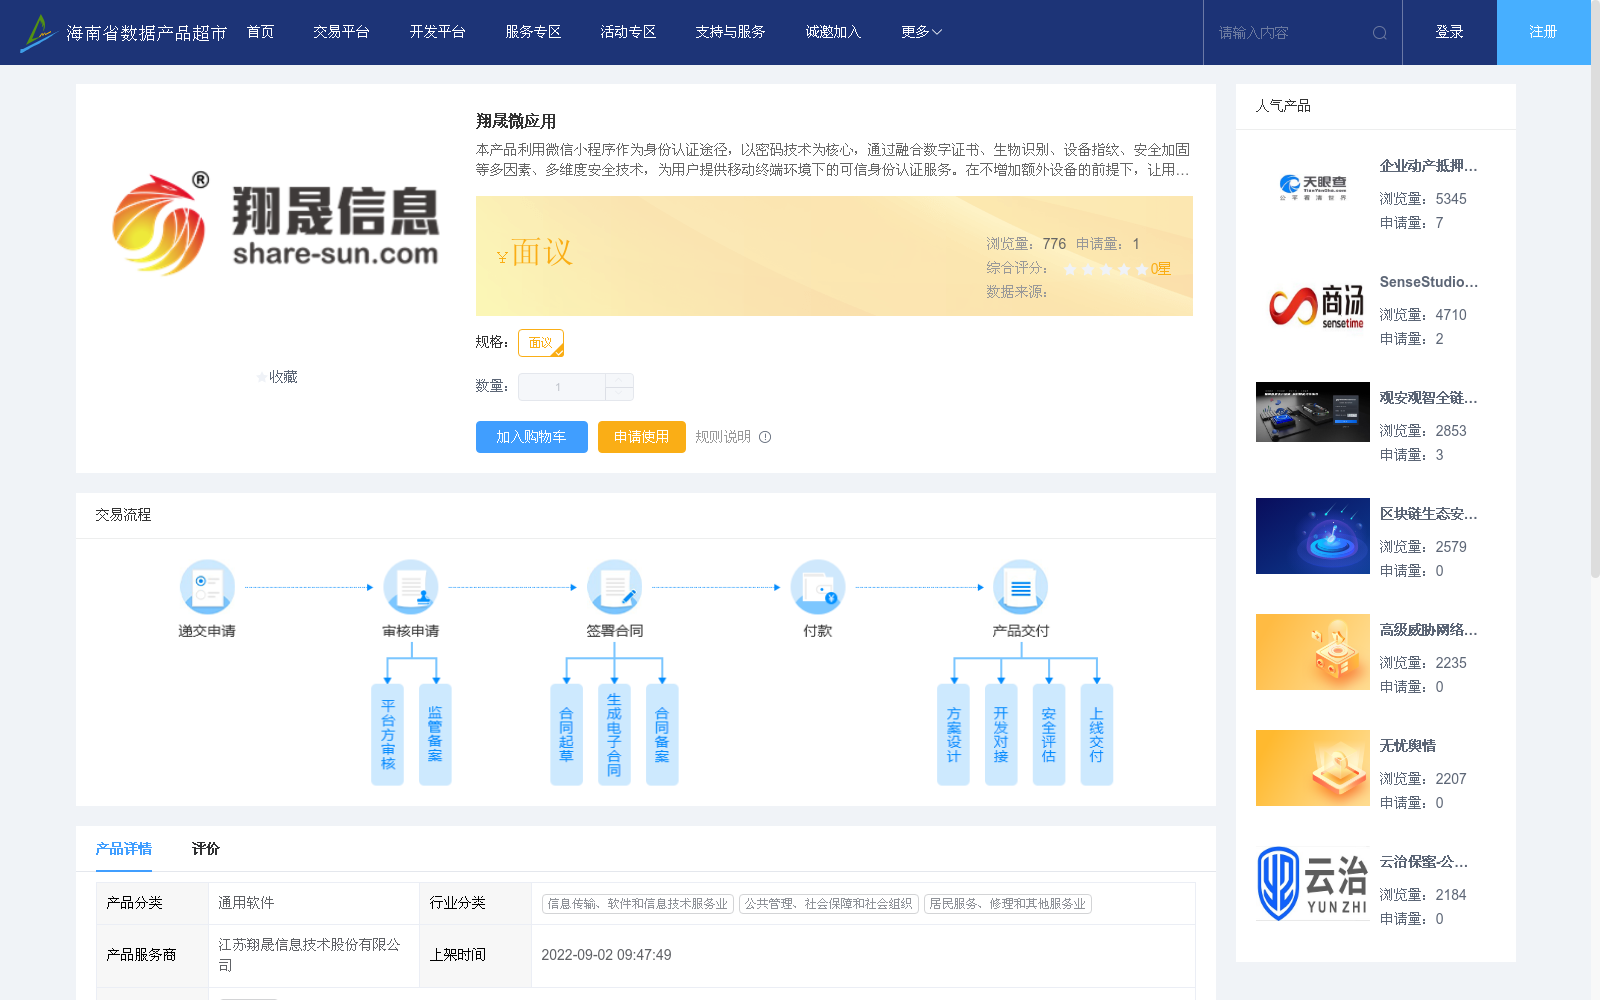Image resolution: width=1600 pixels, height=1000 pixels.
Task: Click the 上线交付 sub-step box
Action: (1097, 735)
